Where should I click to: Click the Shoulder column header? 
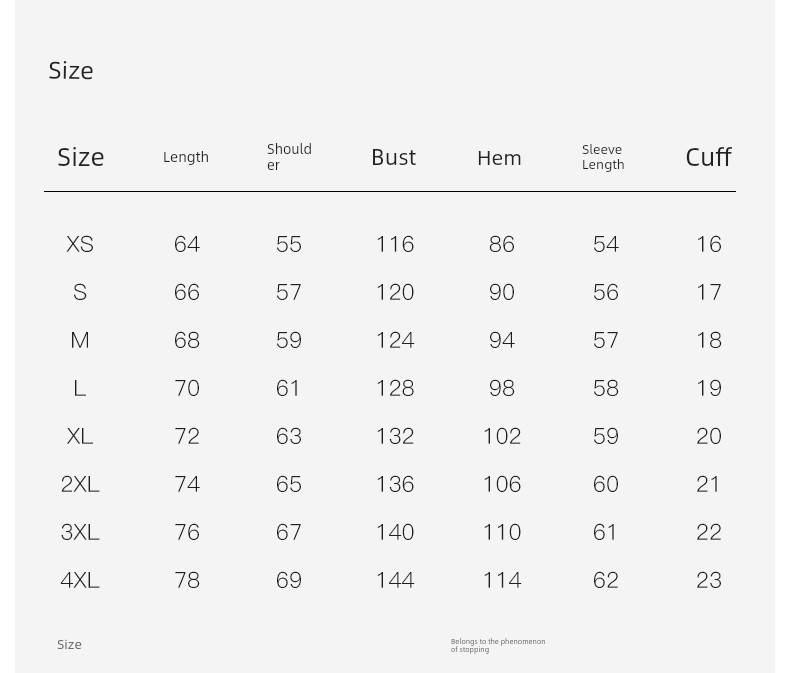pos(289,157)
